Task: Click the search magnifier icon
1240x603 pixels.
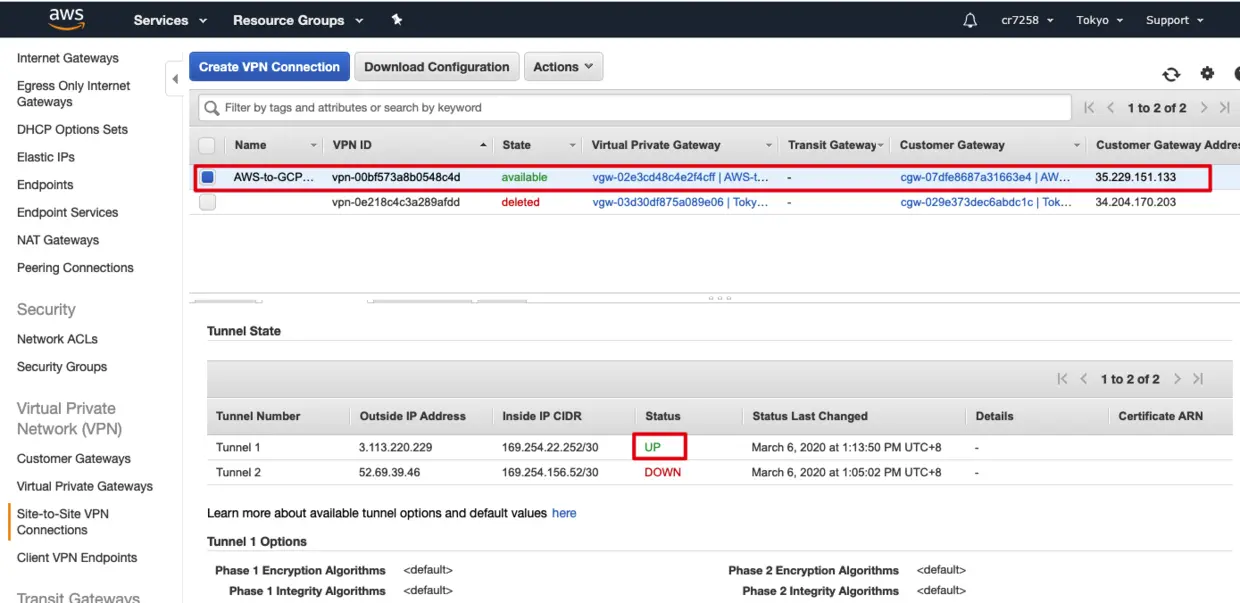Action: click(212, 108)
